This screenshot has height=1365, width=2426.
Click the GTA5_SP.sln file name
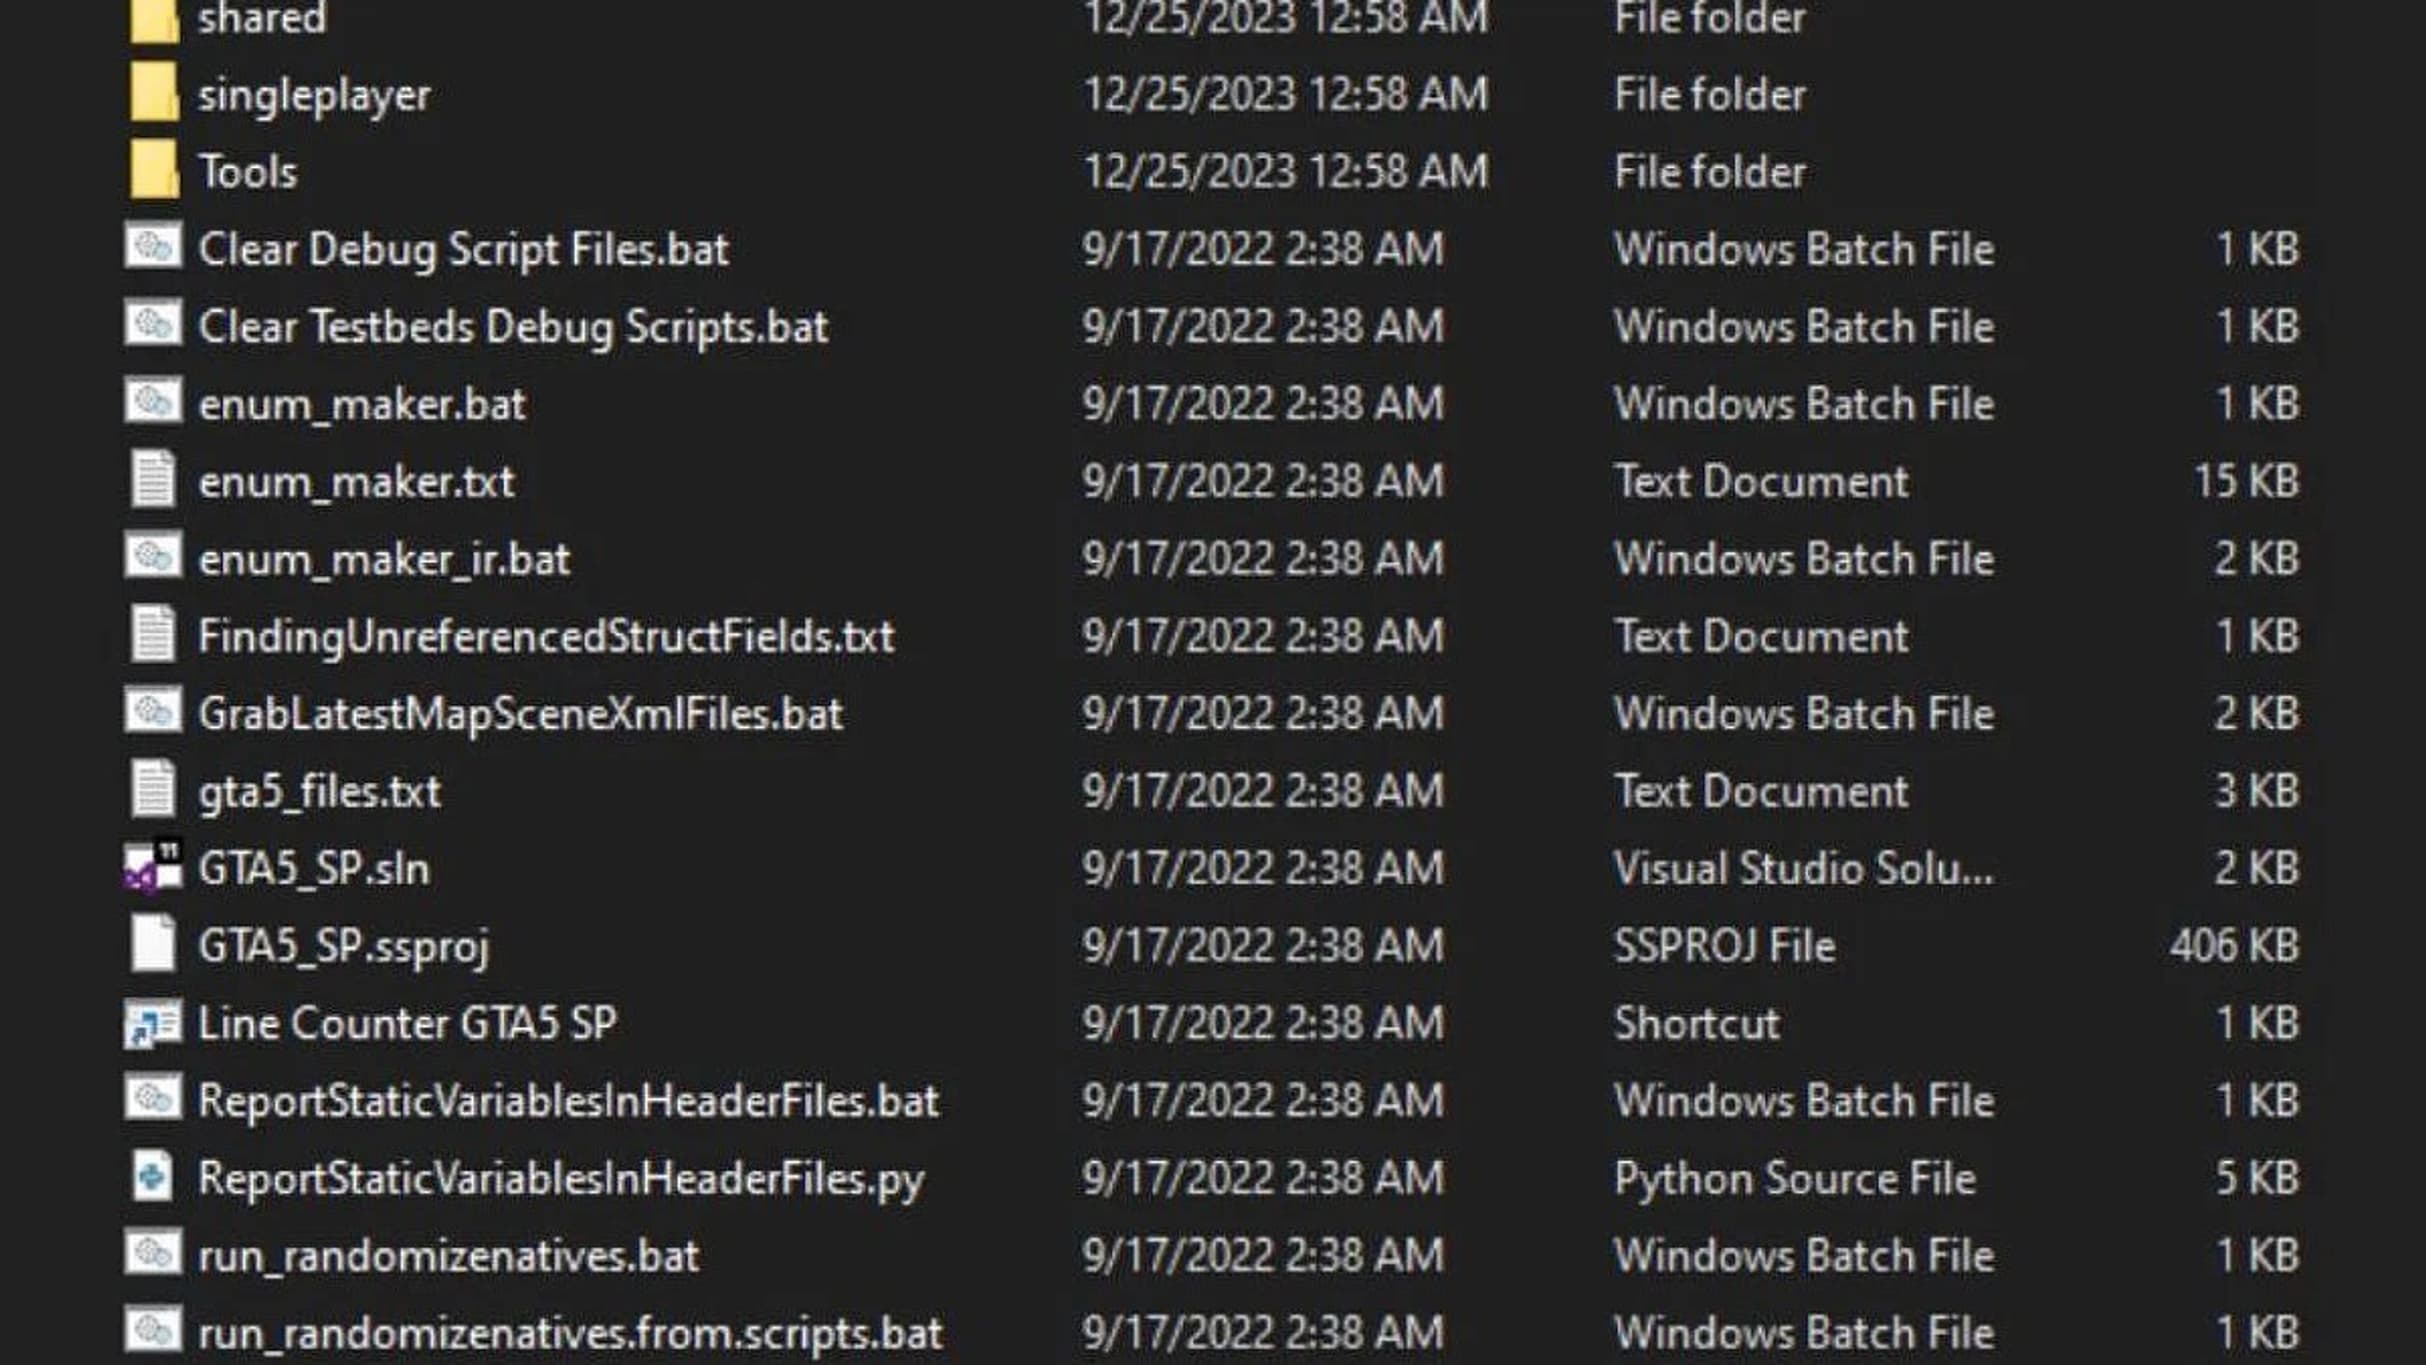click(x=316, y=867)
